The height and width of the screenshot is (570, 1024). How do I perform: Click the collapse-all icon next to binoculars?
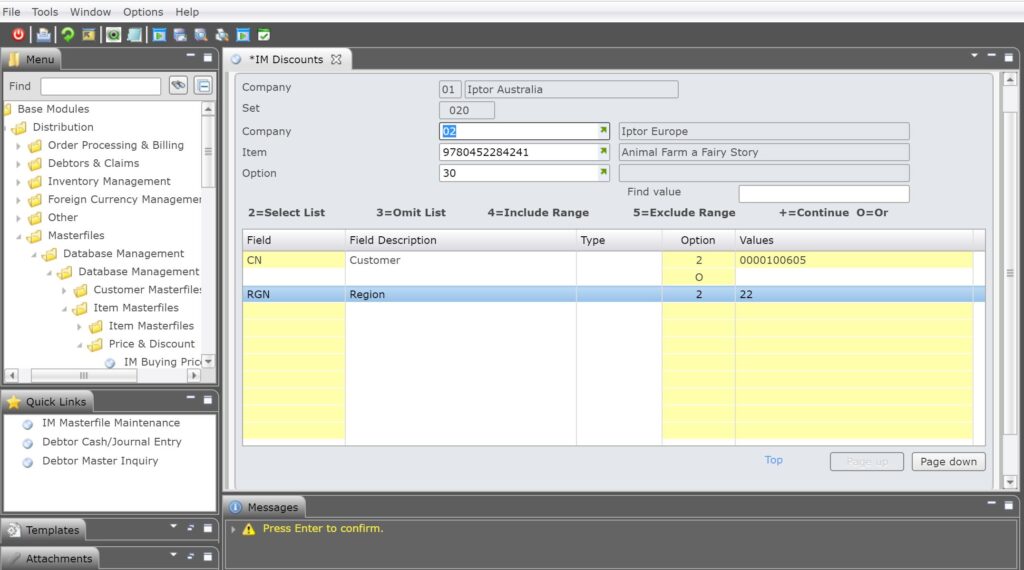[x=203, y=86]
